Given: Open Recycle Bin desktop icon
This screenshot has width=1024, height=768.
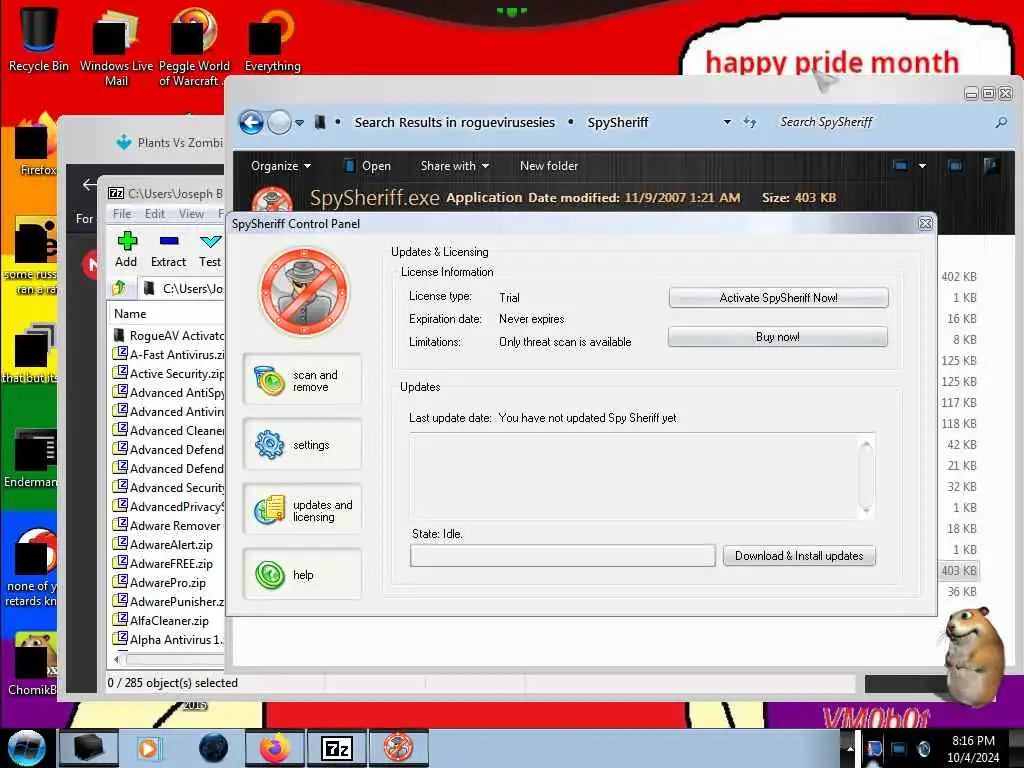Looking at the screenshot, I should point(39,39).
